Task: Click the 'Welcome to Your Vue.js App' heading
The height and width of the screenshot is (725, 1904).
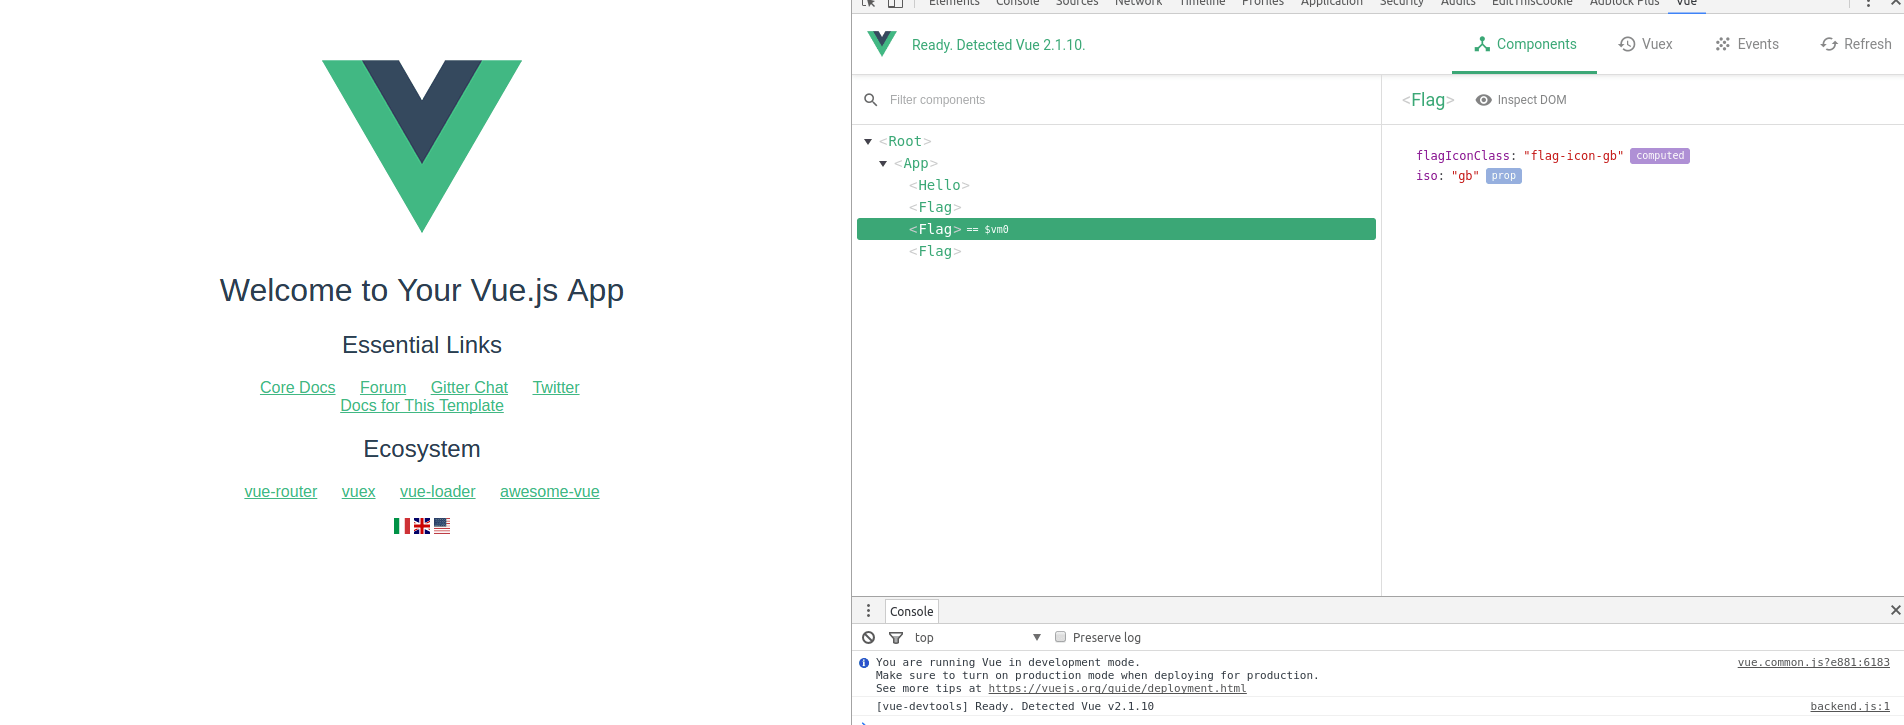Action: coord(422,290)
